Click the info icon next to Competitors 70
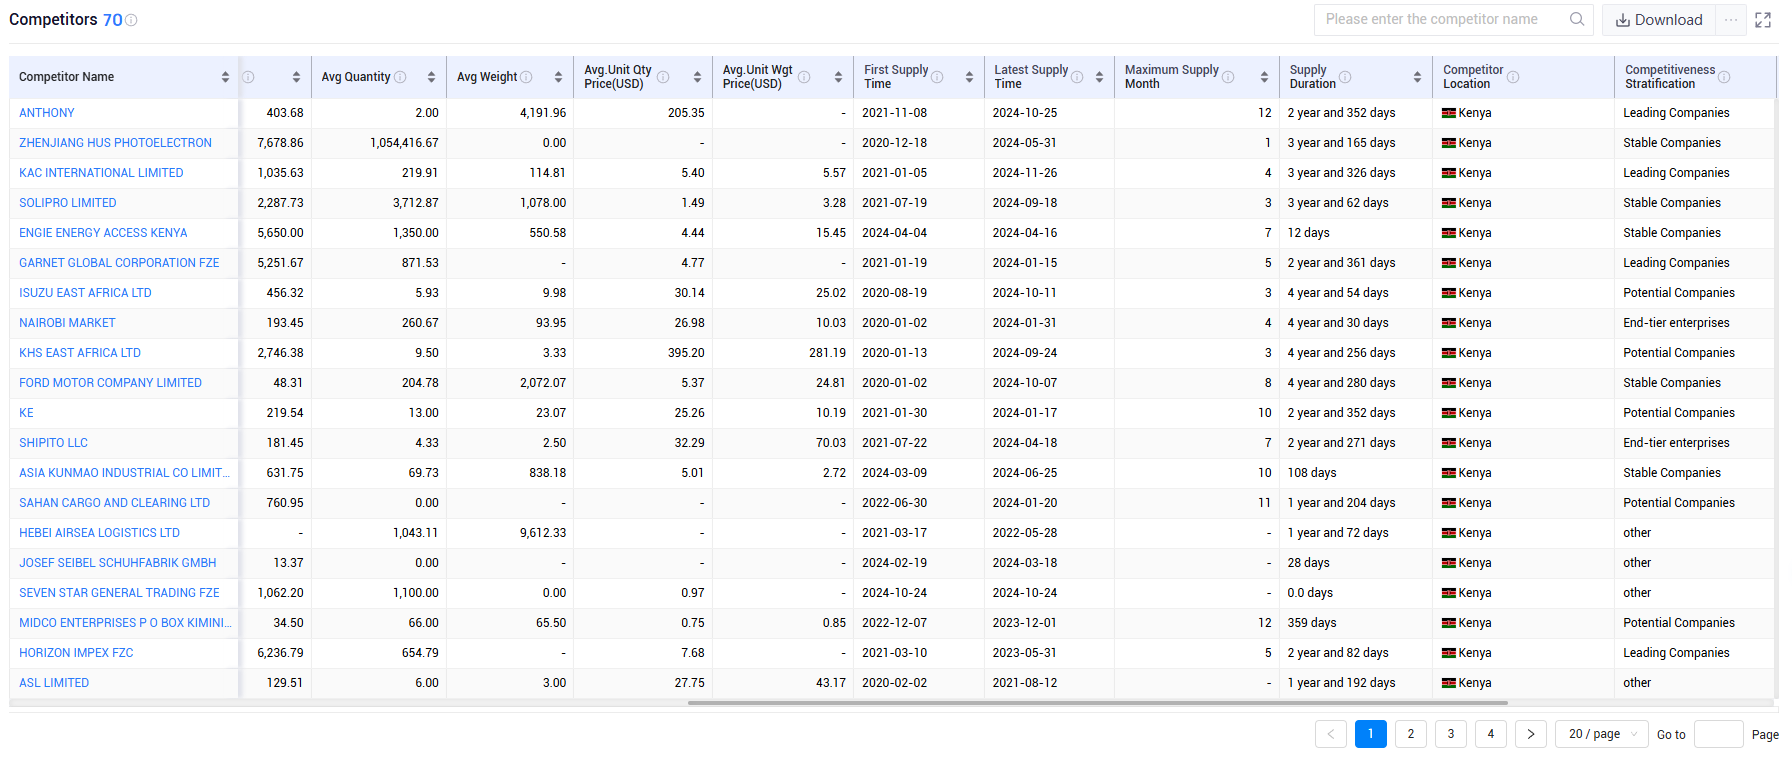Viewport: 1792px width, 757px height. 131,20
